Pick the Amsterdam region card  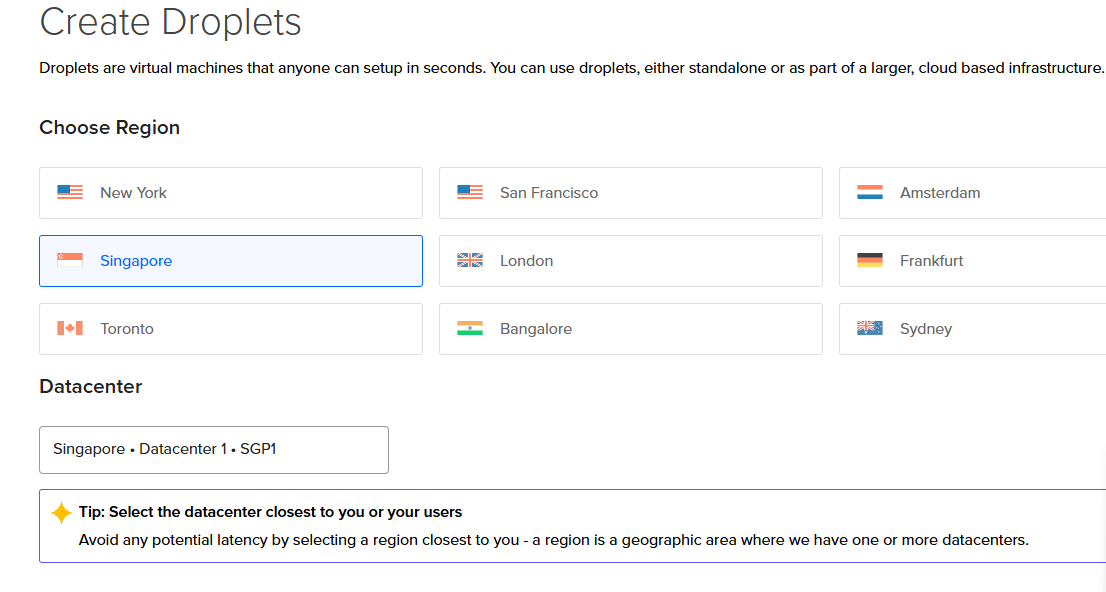coord(970,193)
